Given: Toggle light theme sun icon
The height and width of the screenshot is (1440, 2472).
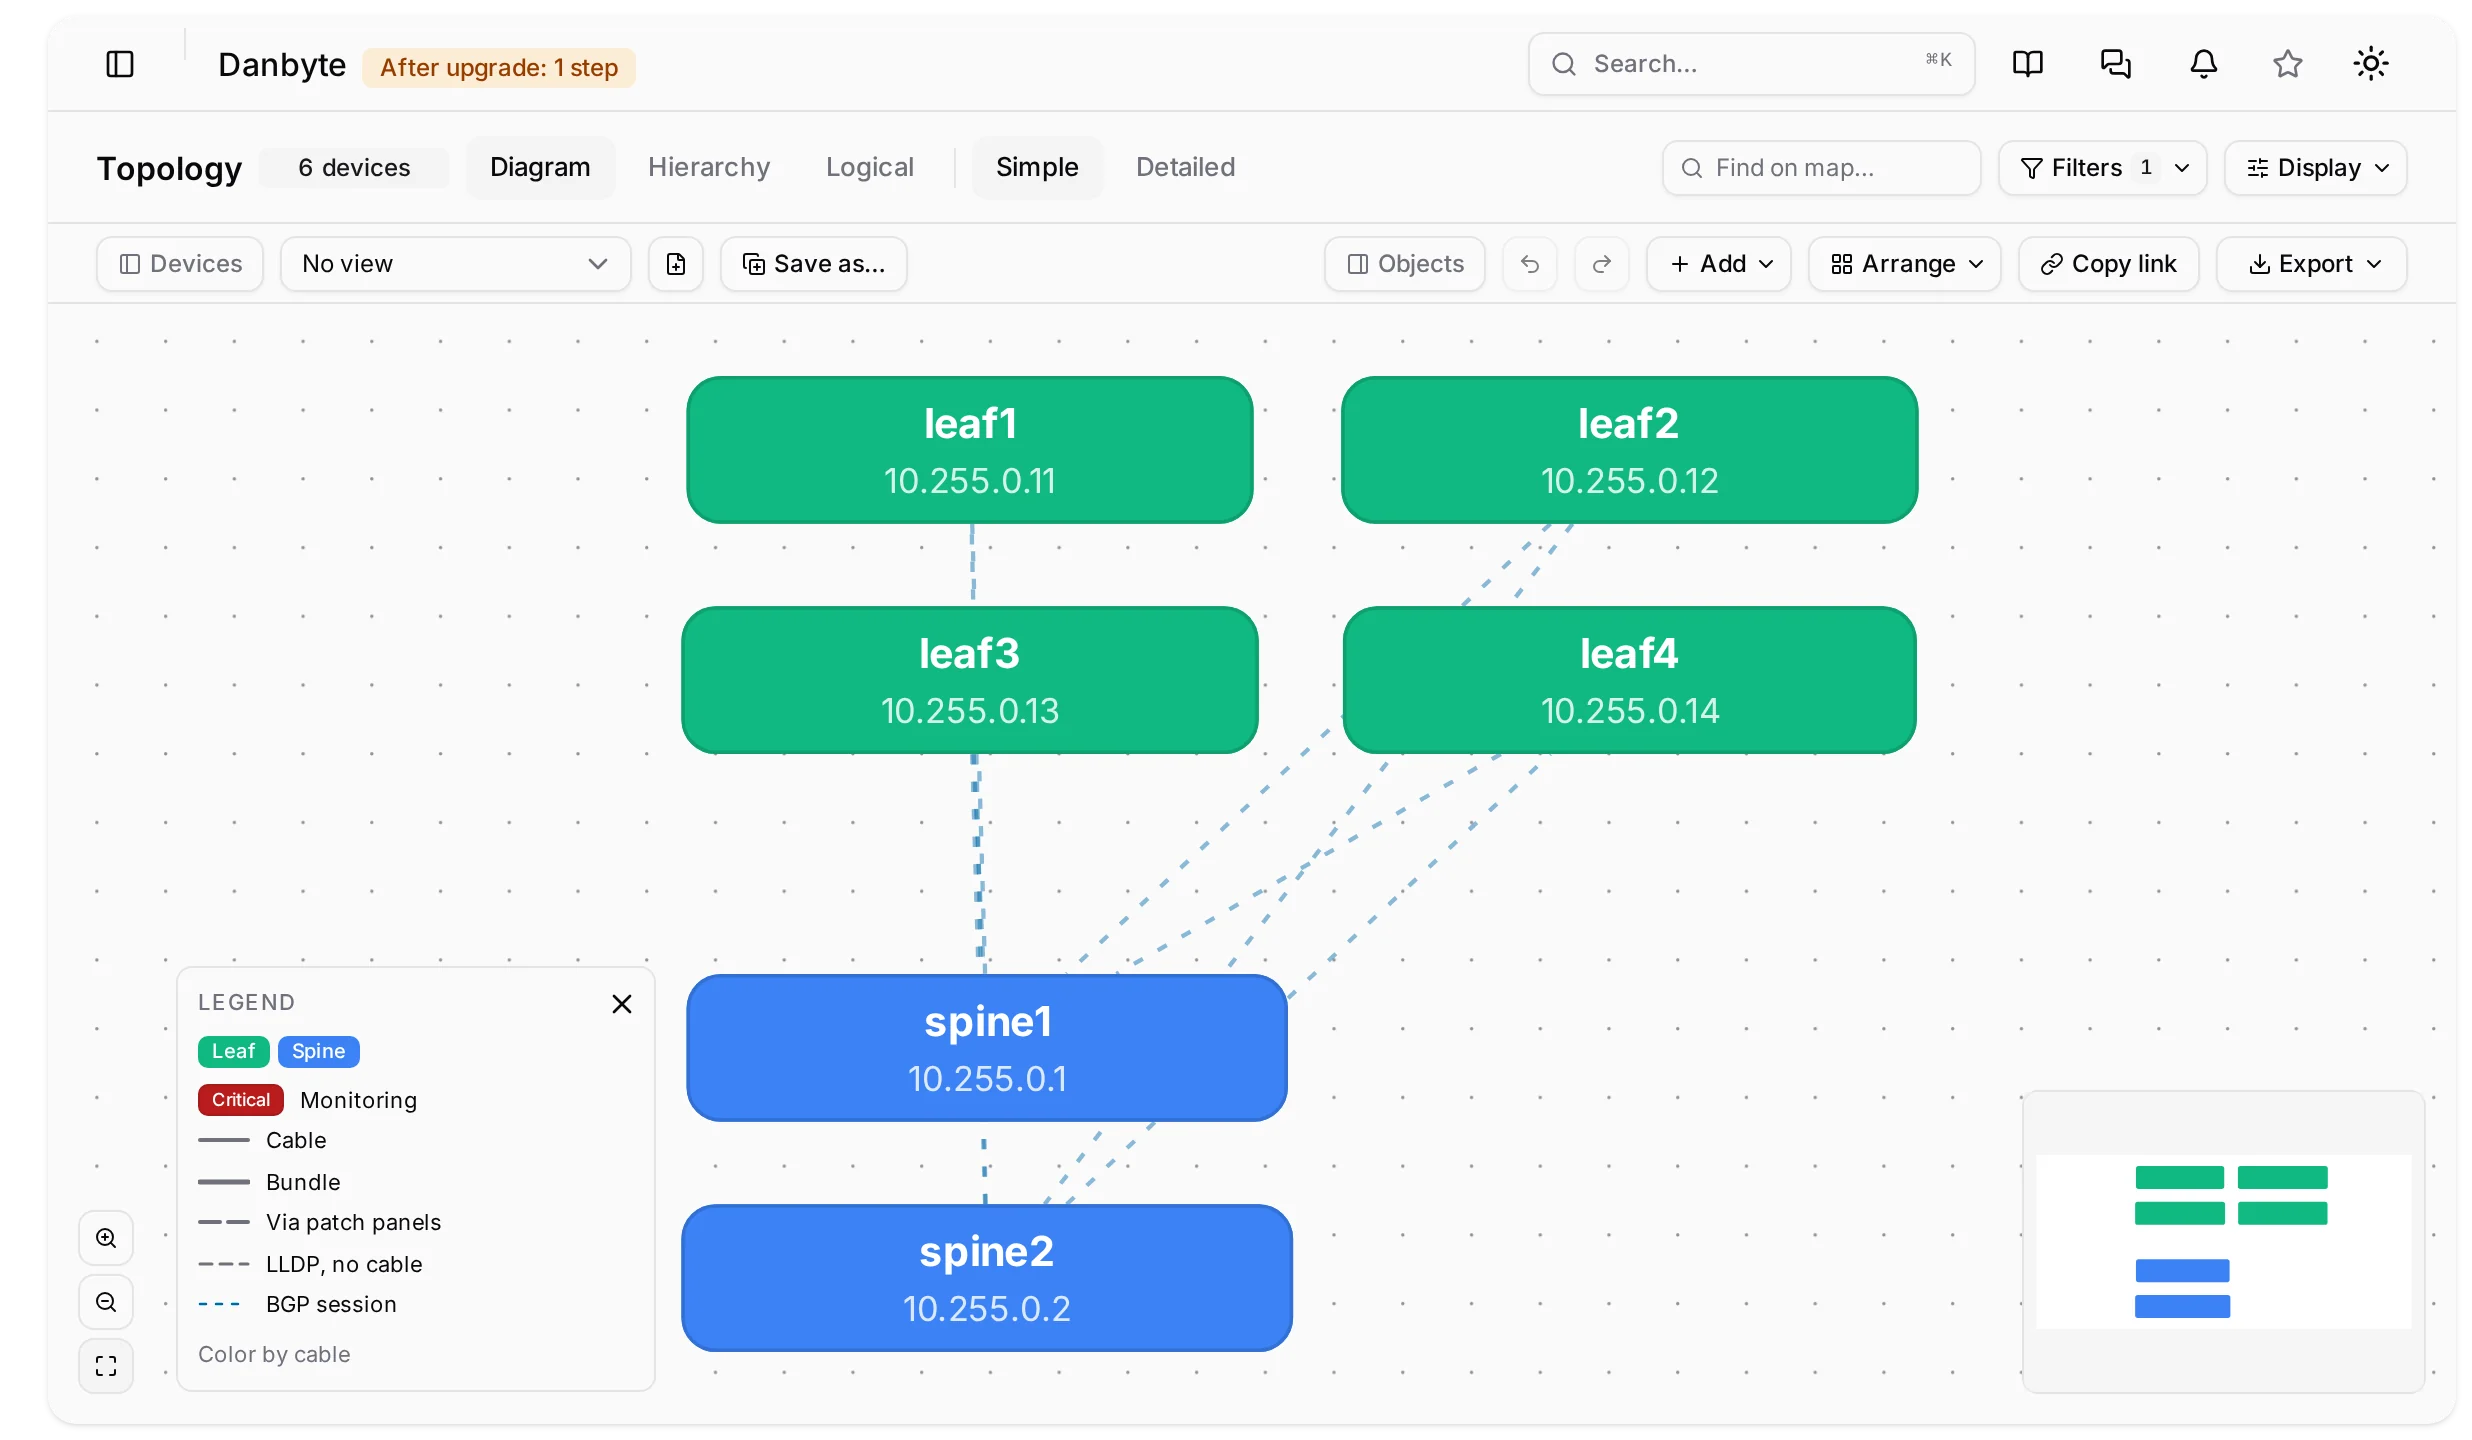Looking at the screenshot, I should 2370,64.
